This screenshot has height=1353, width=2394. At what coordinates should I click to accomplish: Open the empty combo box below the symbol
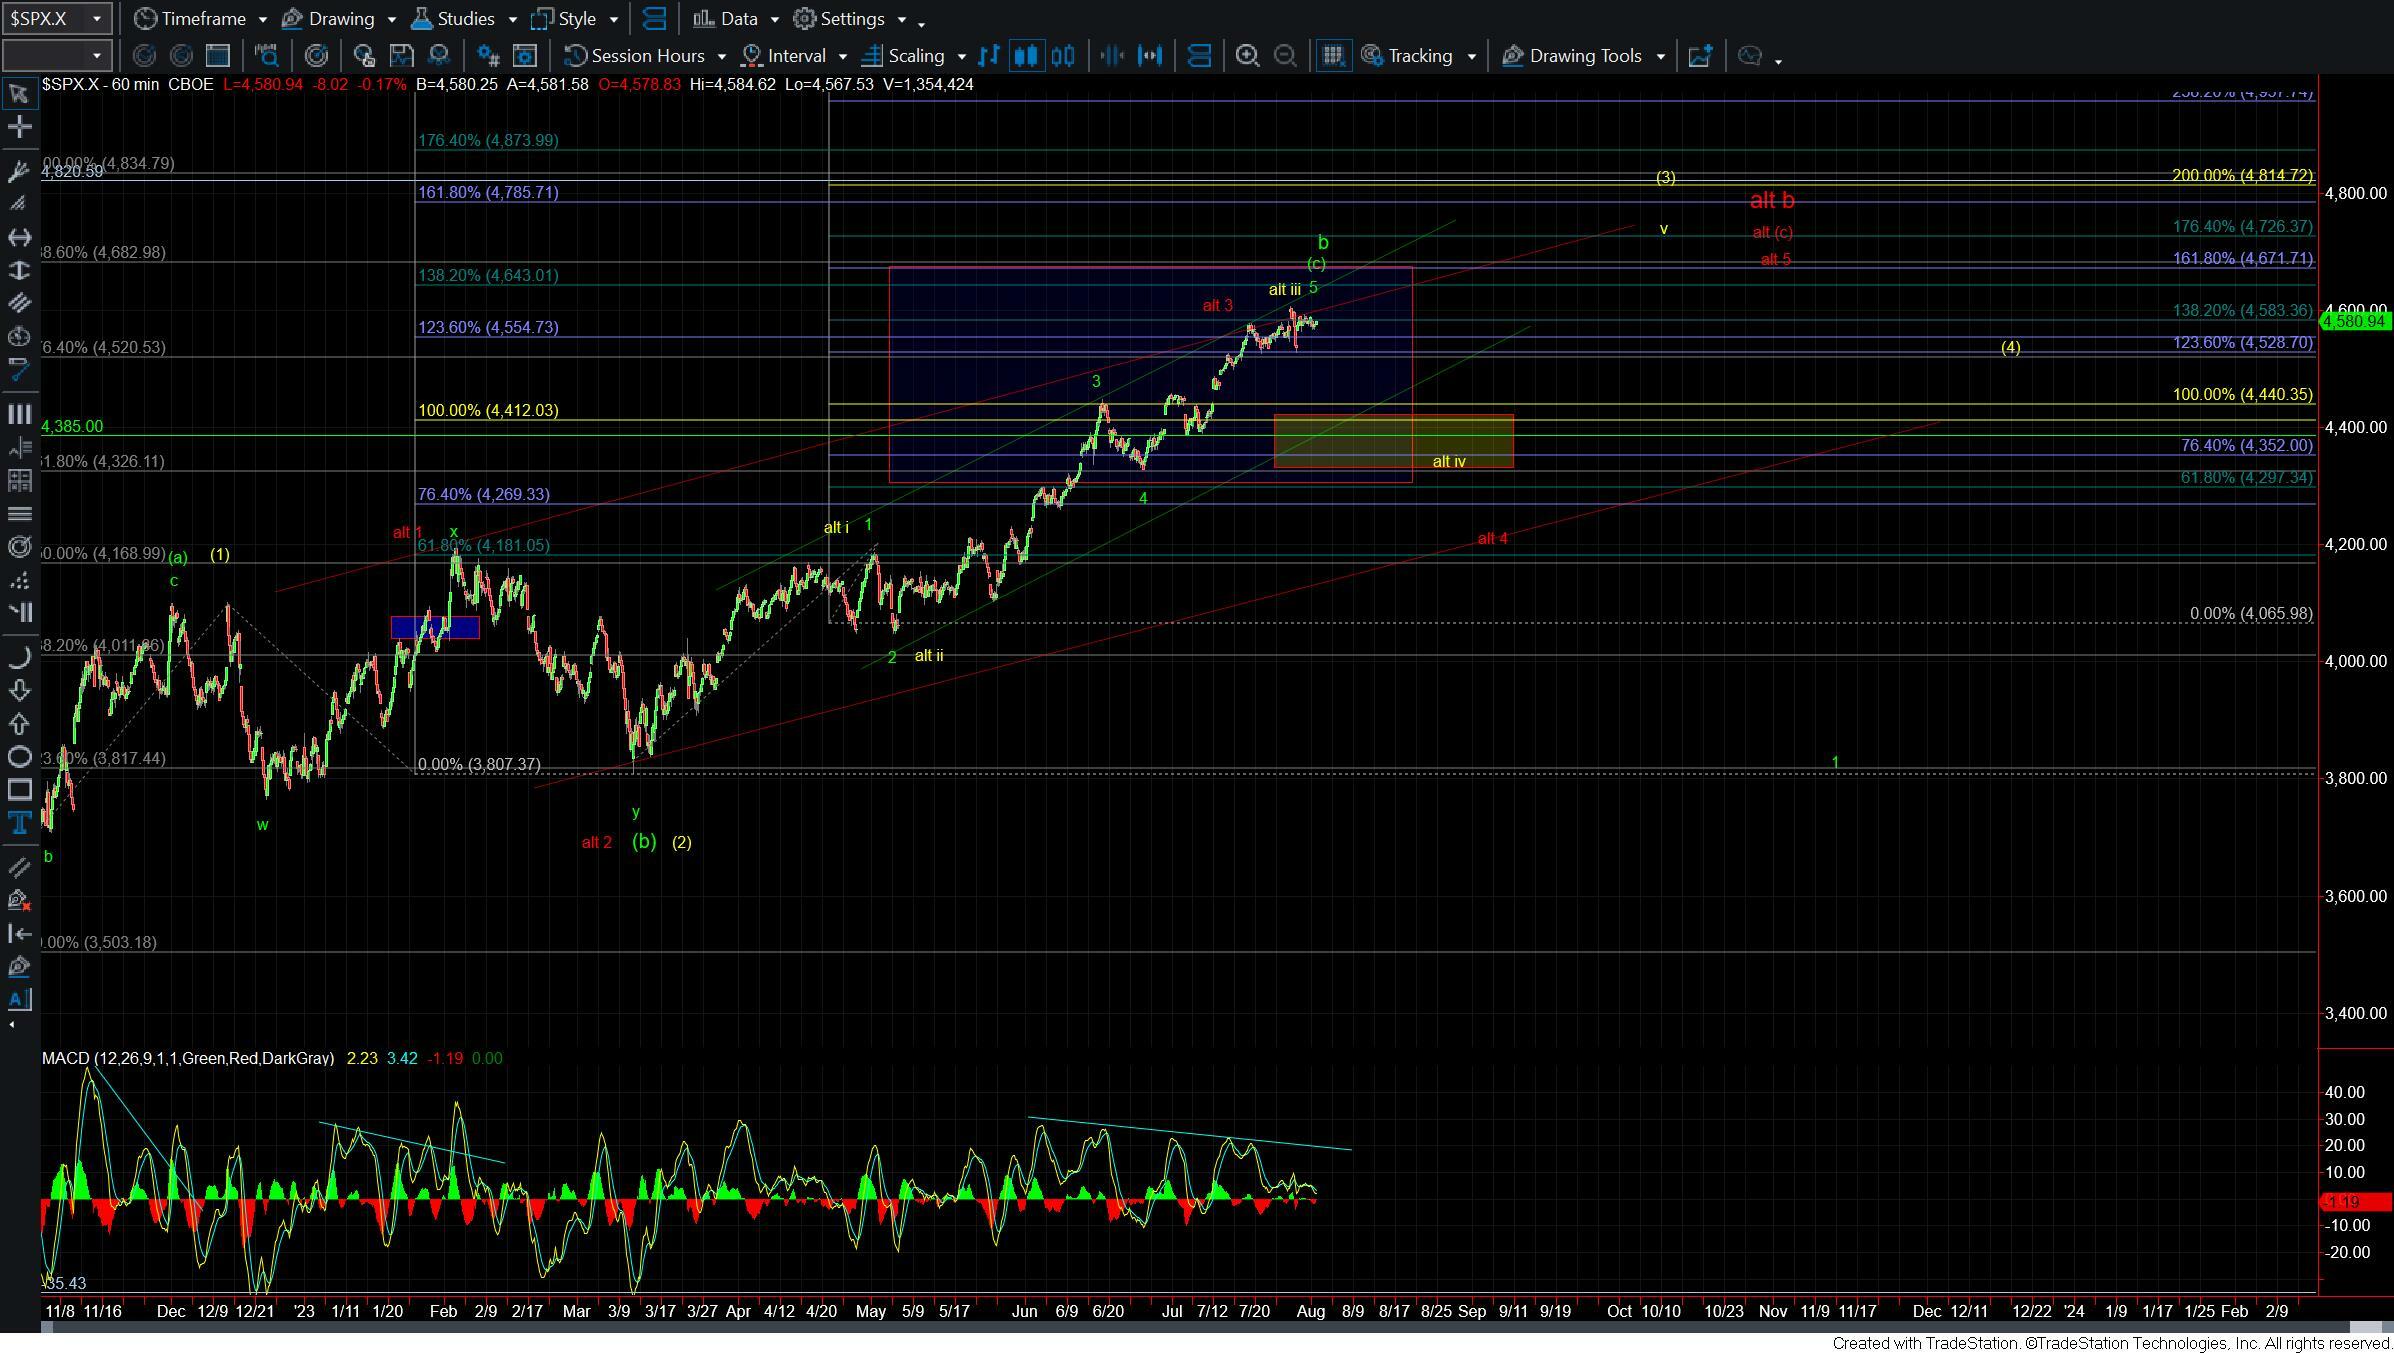tap(55, 56)
